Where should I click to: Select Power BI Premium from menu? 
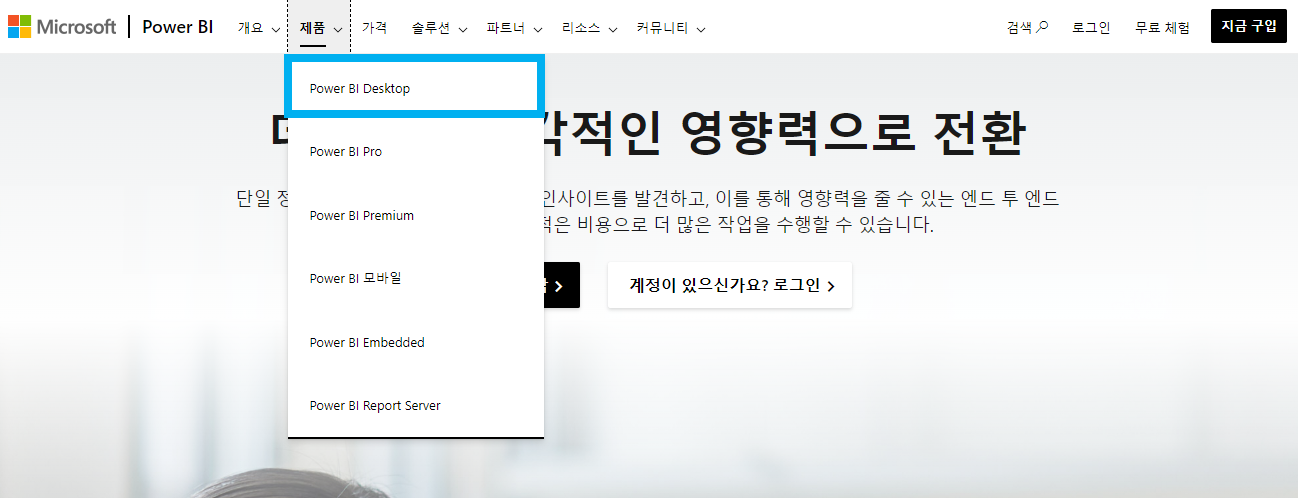point(415,215)
